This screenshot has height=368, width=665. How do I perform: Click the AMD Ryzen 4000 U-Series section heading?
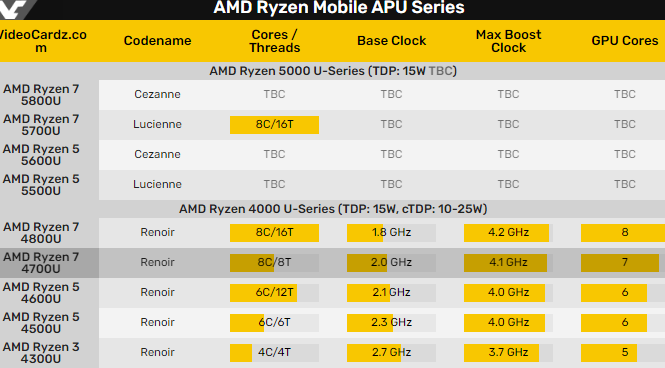(333, 209)
